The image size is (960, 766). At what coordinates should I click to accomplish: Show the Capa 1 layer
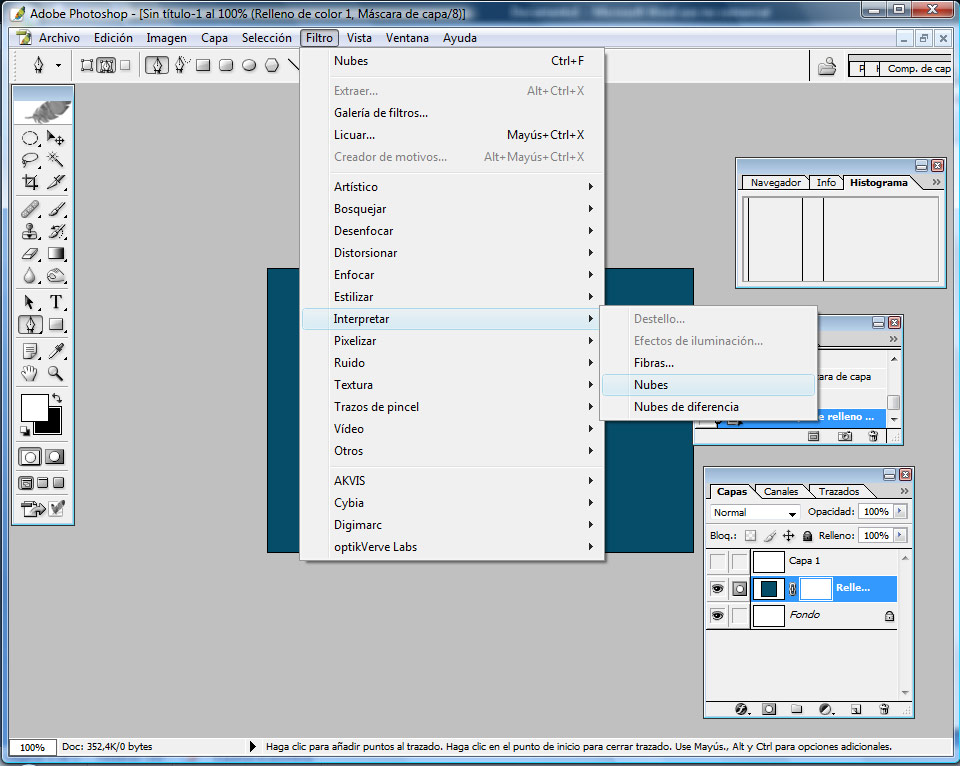718,561
